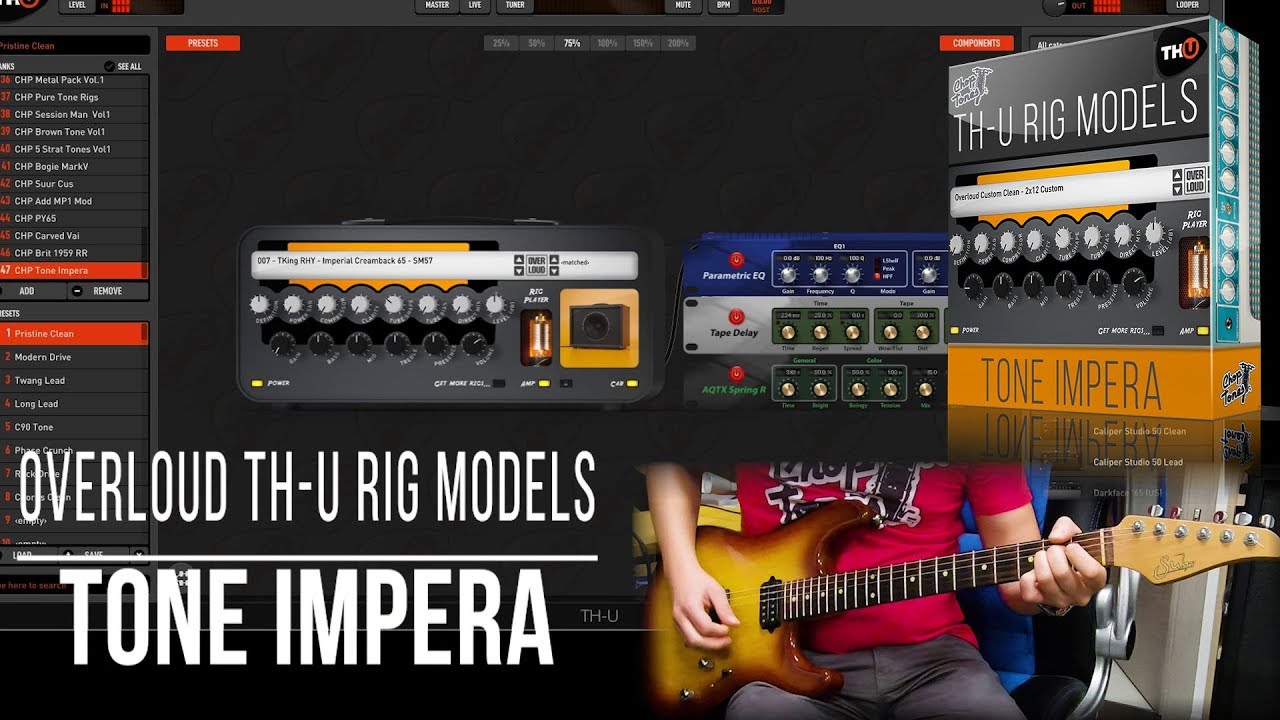1280x720 pixels.
Task: Open the TUNER from the top bar
Action: [x=515, y=5]
